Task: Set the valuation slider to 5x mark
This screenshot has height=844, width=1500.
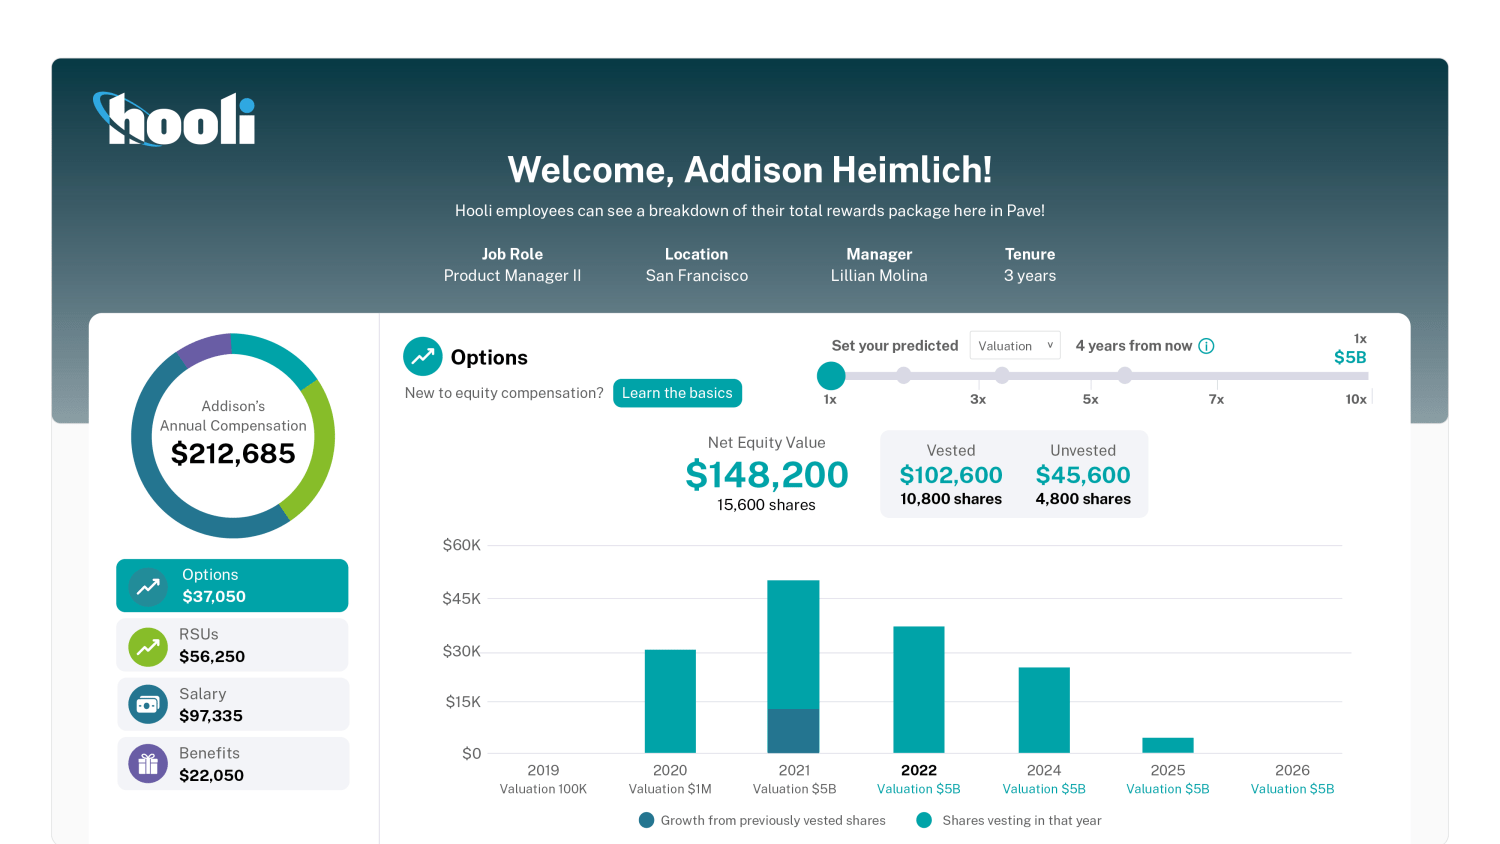Action: [x=1091, y=376]
